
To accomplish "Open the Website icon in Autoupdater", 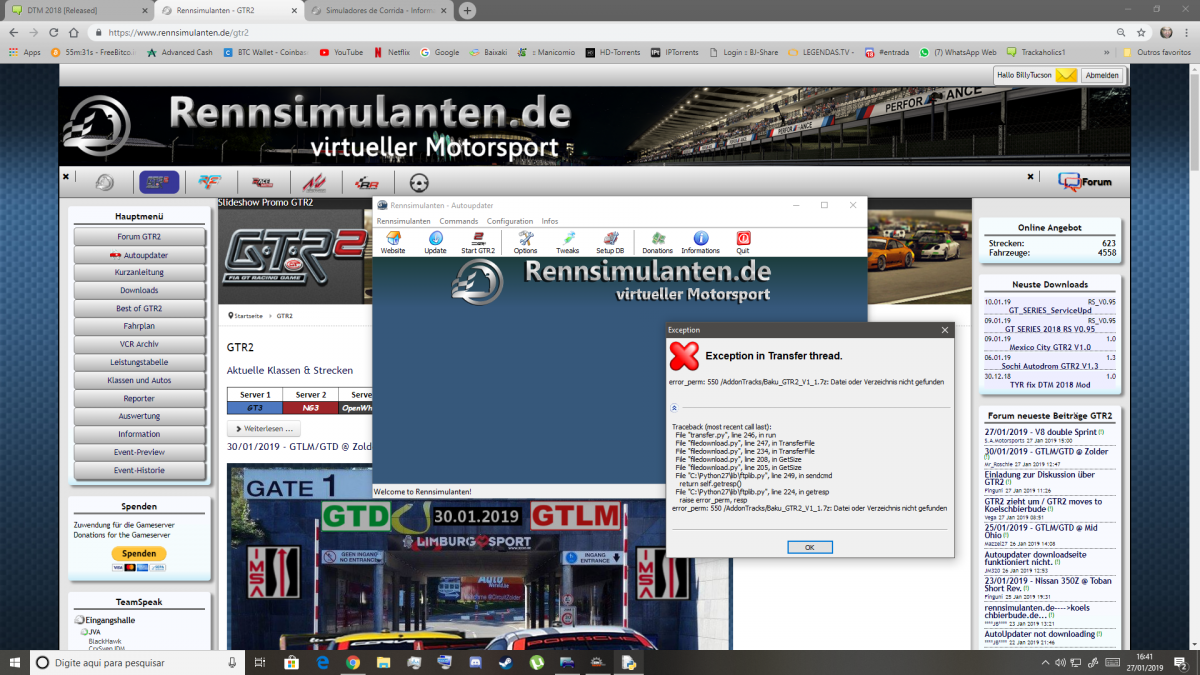I will click(393, 242).
